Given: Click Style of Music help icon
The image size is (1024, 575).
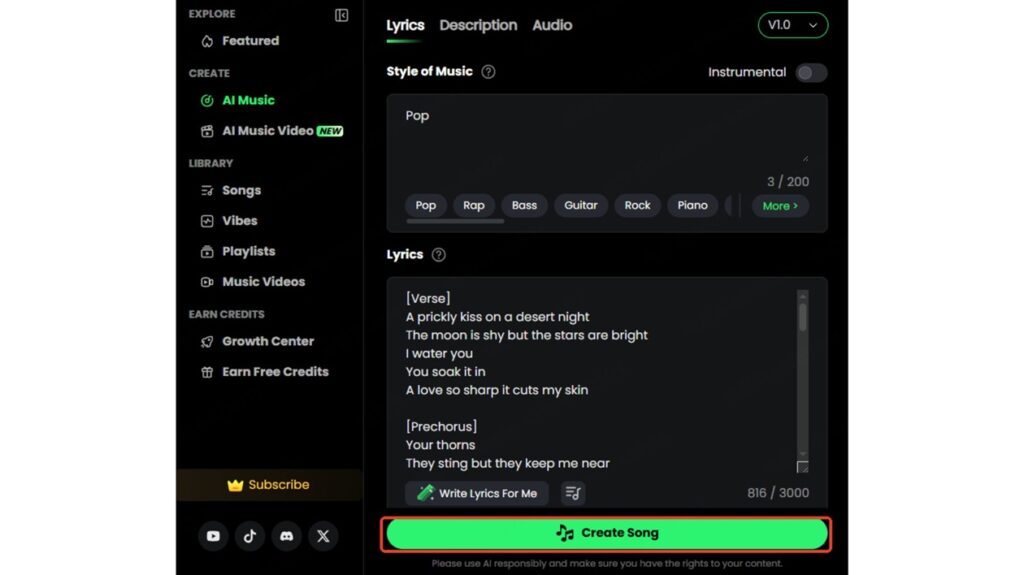Looking at the screenshot, I should 488,72.
